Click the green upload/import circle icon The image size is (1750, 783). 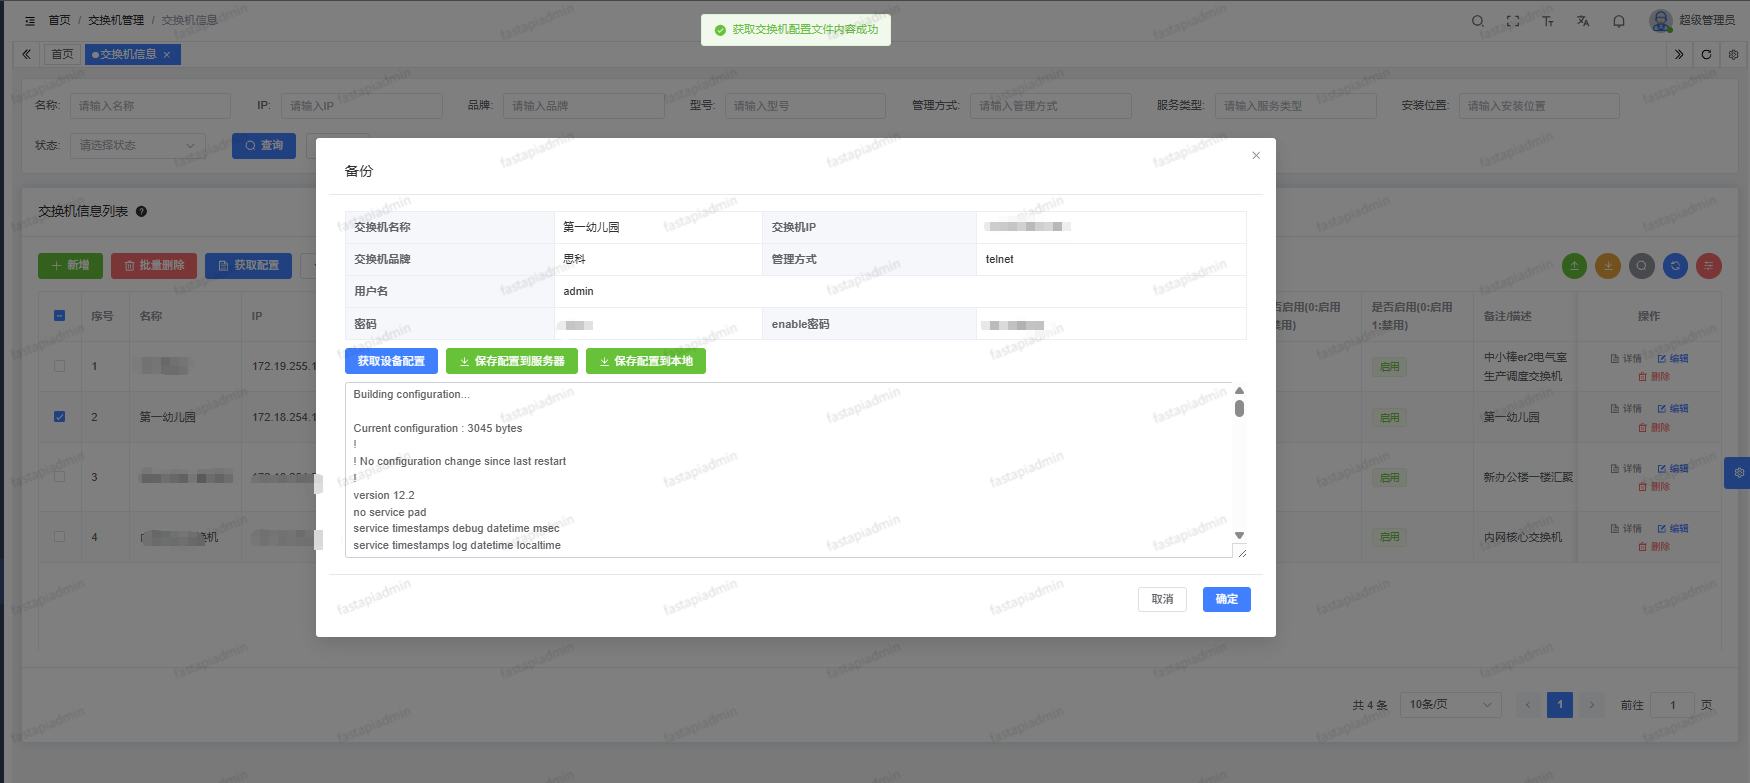(1574, 266)
